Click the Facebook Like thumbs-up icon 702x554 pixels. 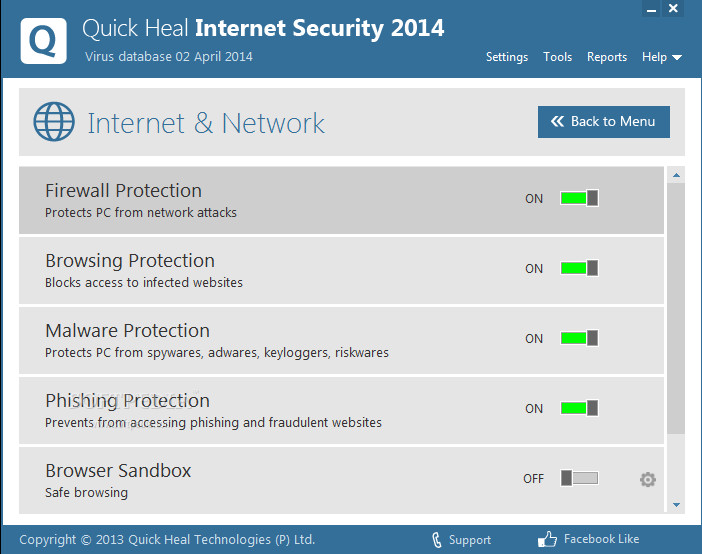click(x=547, y=539)
